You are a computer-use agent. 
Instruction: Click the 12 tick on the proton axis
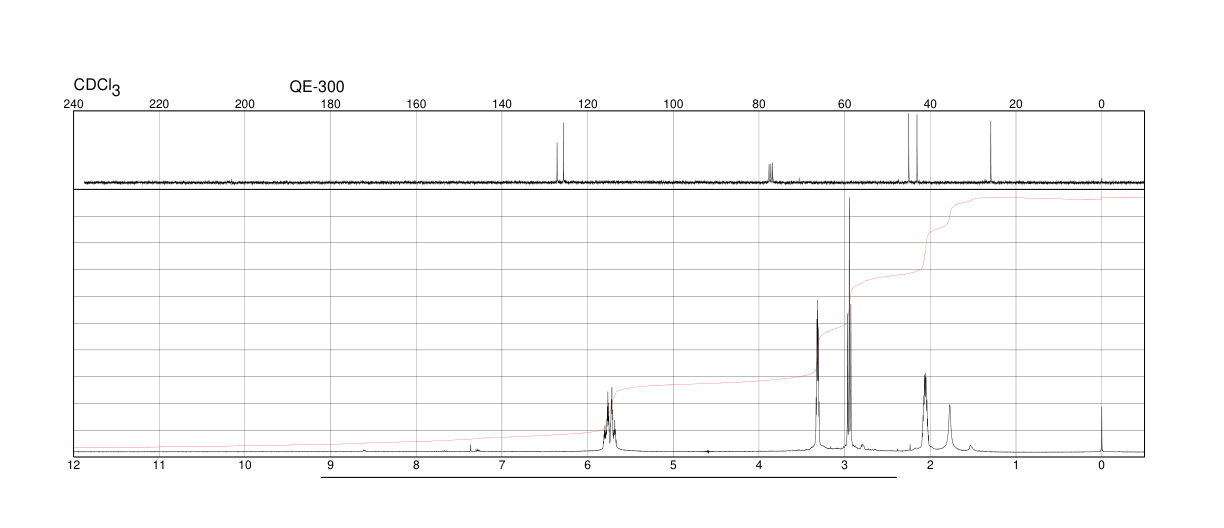pyautogui.click(x=73, y=466)
